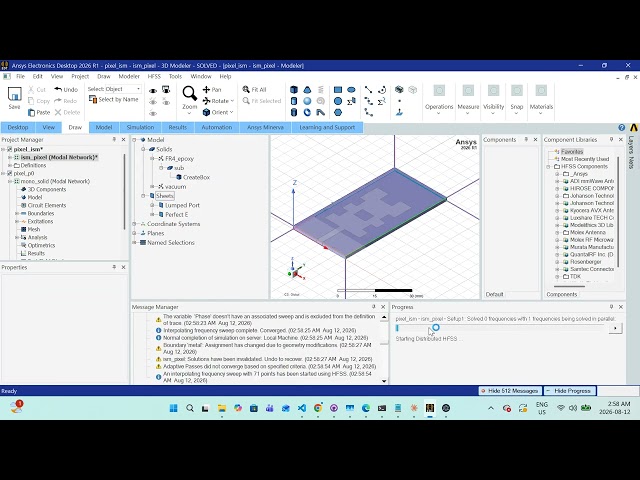Click the Progress panel arrow button
Image resolution: width=640 pixels, height=480 pixels.
coord(615,328)
